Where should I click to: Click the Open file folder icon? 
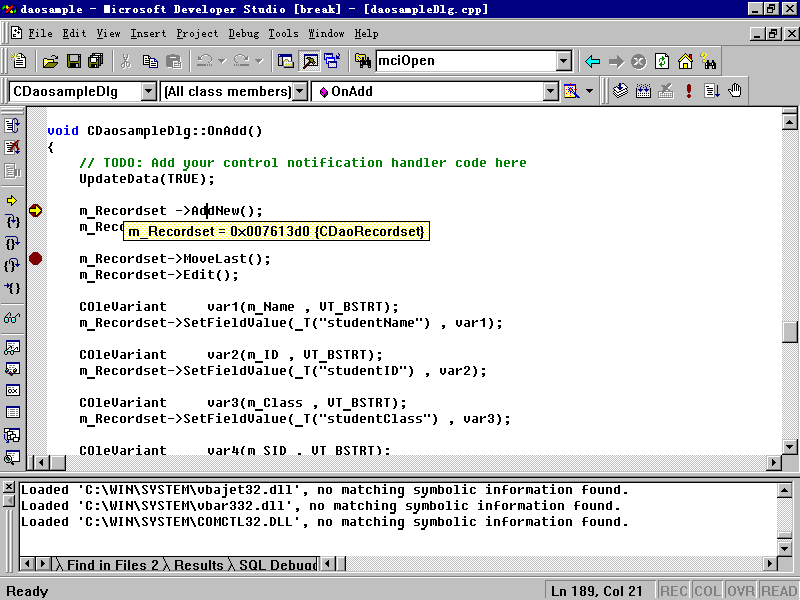point(50,61)
